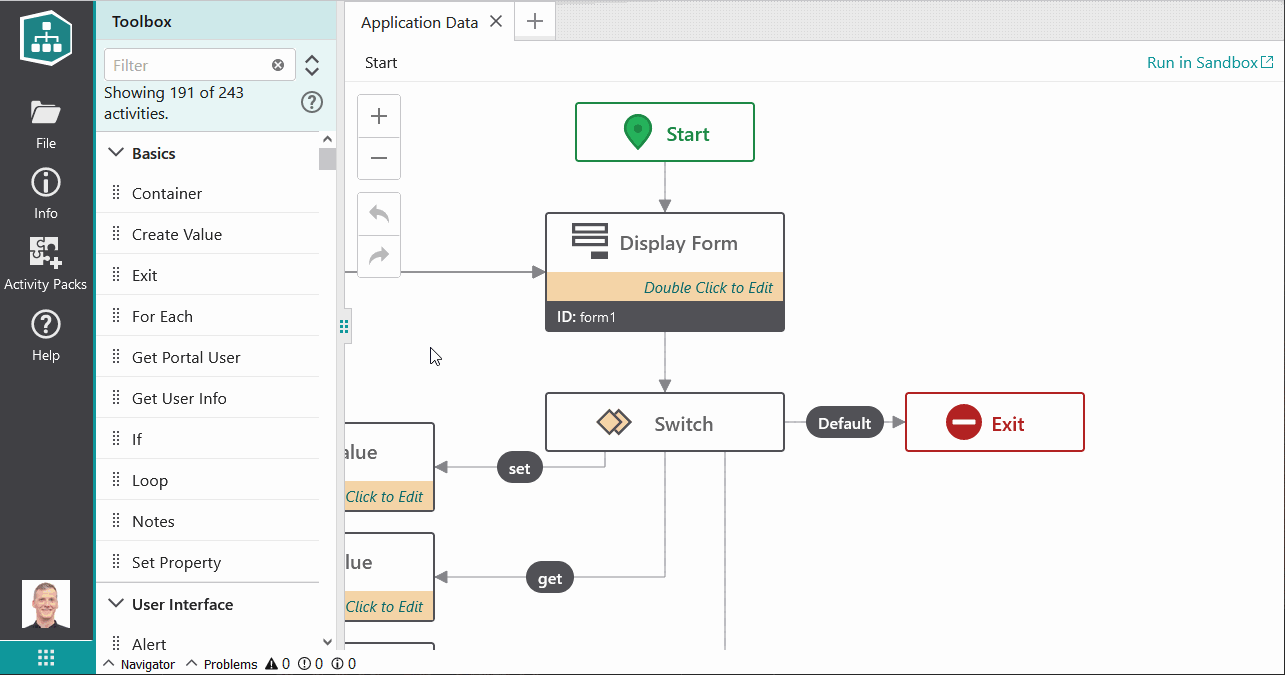This screenshot has height=675, width=1285.
Task: Expand the Navigator panel
Action: point(140,664)
